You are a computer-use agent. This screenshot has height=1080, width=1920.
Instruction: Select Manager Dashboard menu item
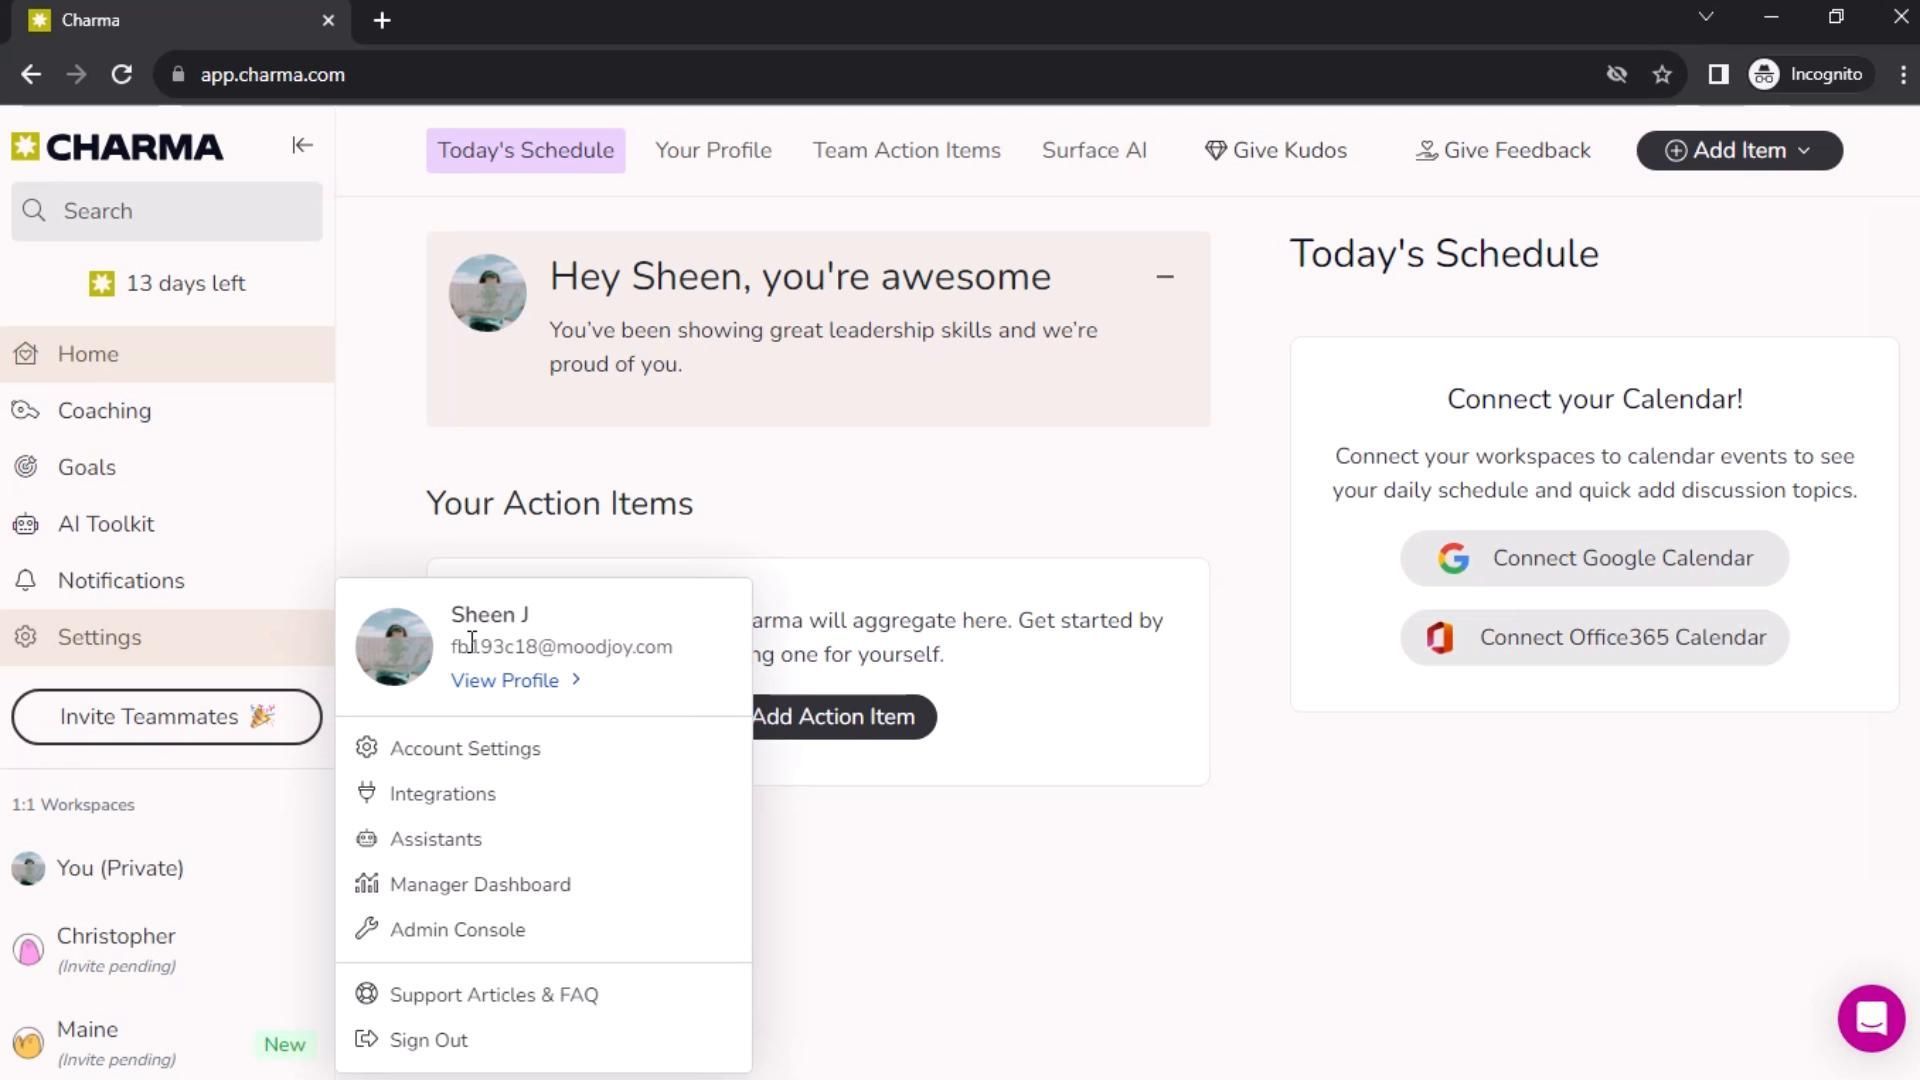(x=479, y=885)
